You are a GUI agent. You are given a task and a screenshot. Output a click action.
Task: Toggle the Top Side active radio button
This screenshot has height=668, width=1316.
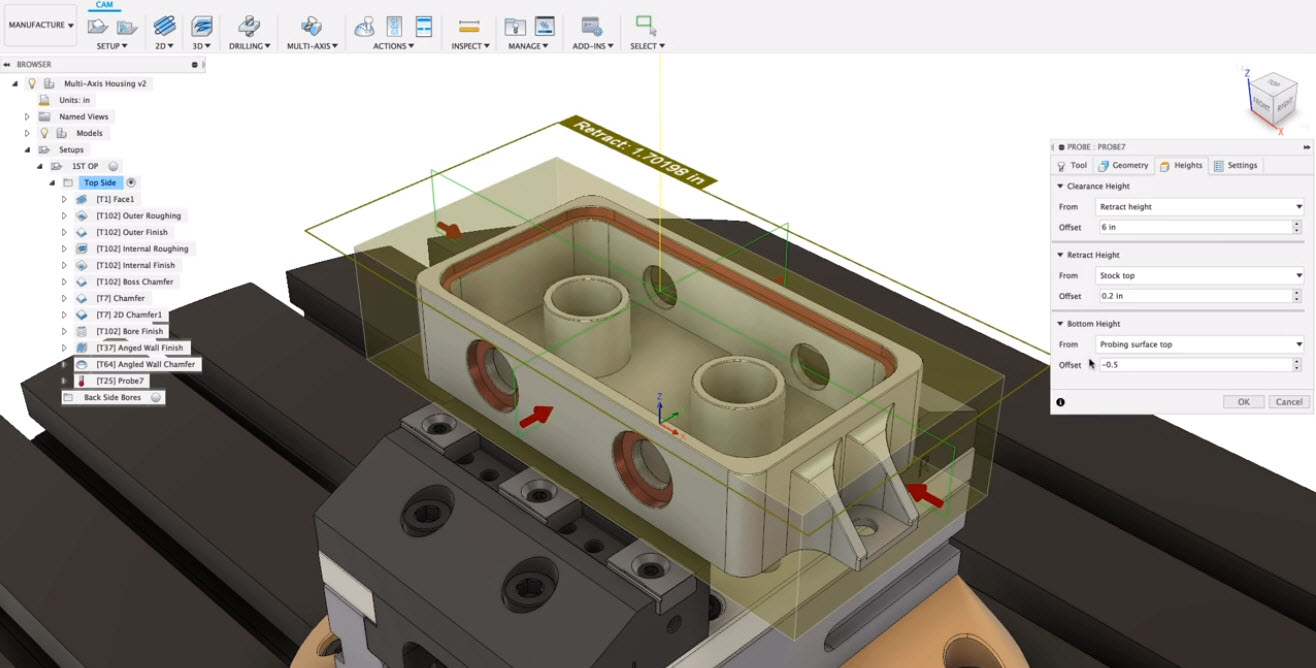[x=131, y=183]
